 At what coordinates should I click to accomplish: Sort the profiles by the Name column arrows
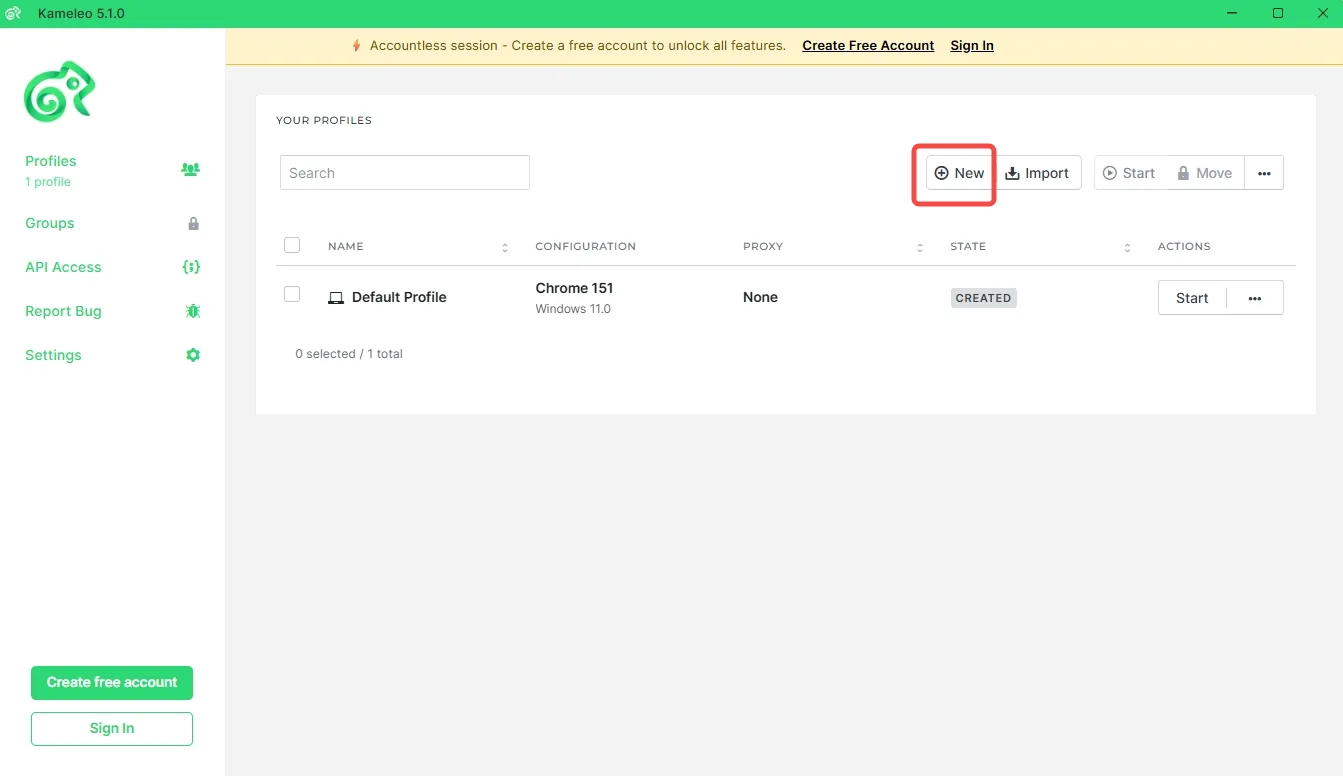pyautogui.click(x=505, y=247)
